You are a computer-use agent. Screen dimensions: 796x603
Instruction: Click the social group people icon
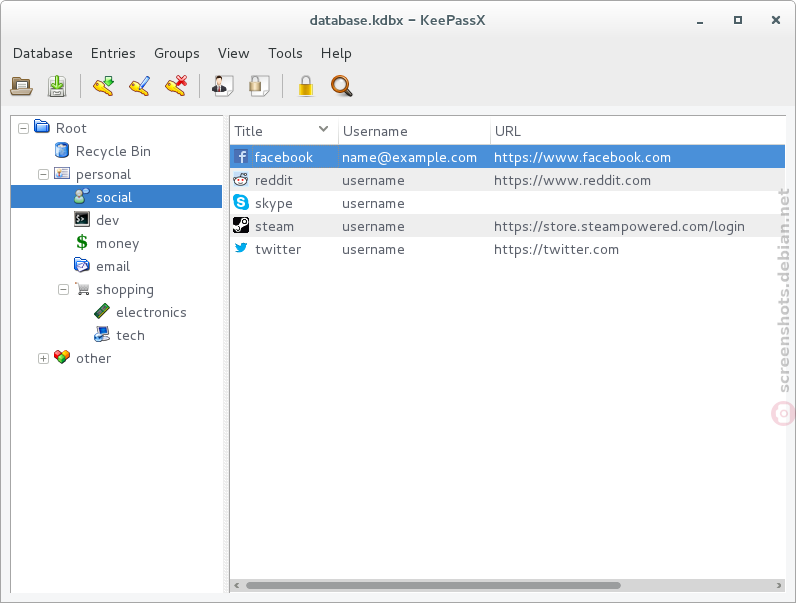[82, 196]
